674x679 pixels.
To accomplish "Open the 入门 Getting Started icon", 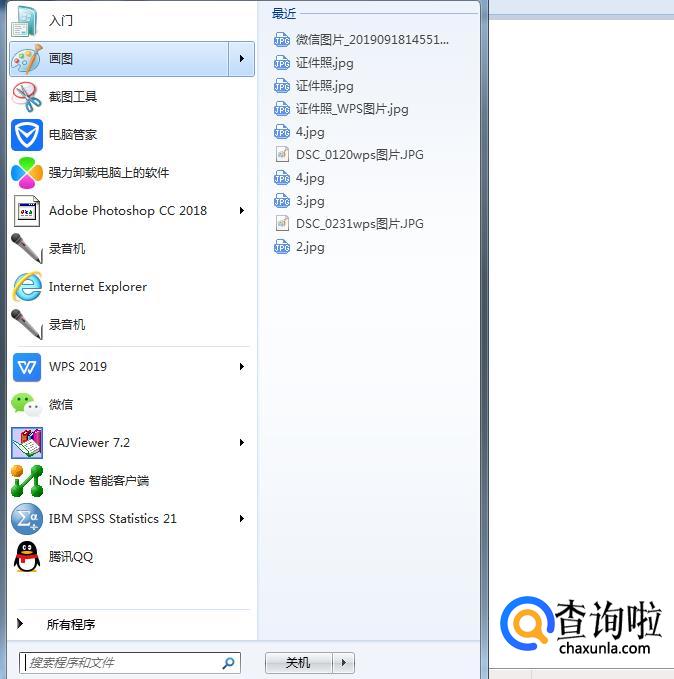I will [26, 21].
